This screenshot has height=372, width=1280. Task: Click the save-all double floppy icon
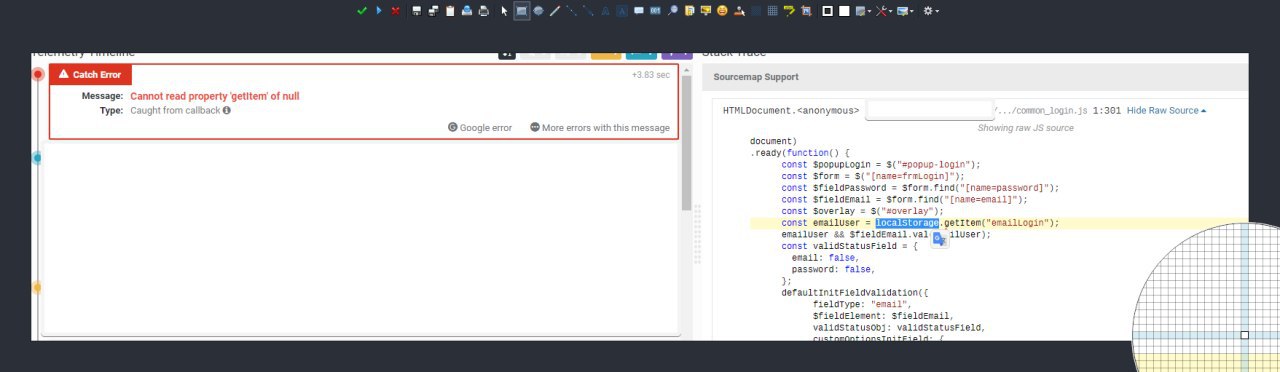point(433,11)
